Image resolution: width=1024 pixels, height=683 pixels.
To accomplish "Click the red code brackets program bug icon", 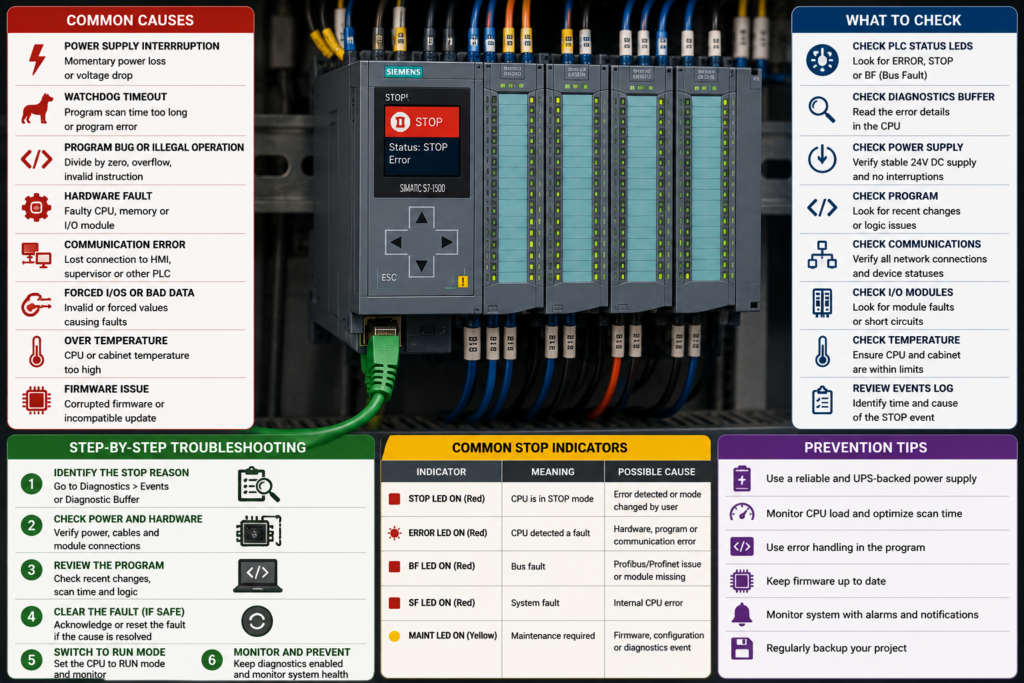I will coord(37,159).
